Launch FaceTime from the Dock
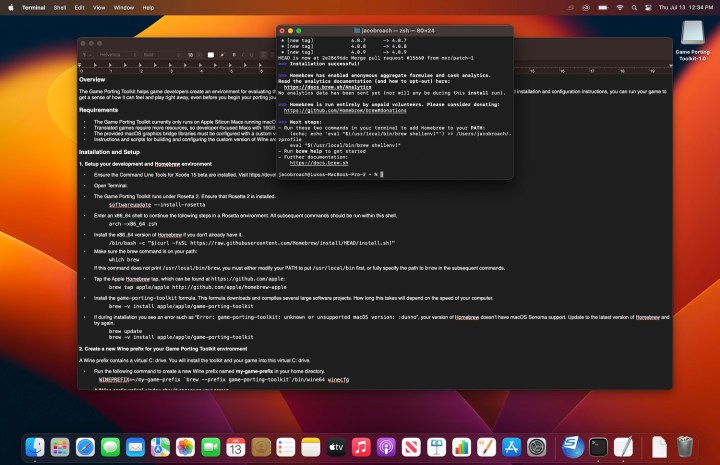The height and width of the screenshot is (465, 720). tap(210, 447)
